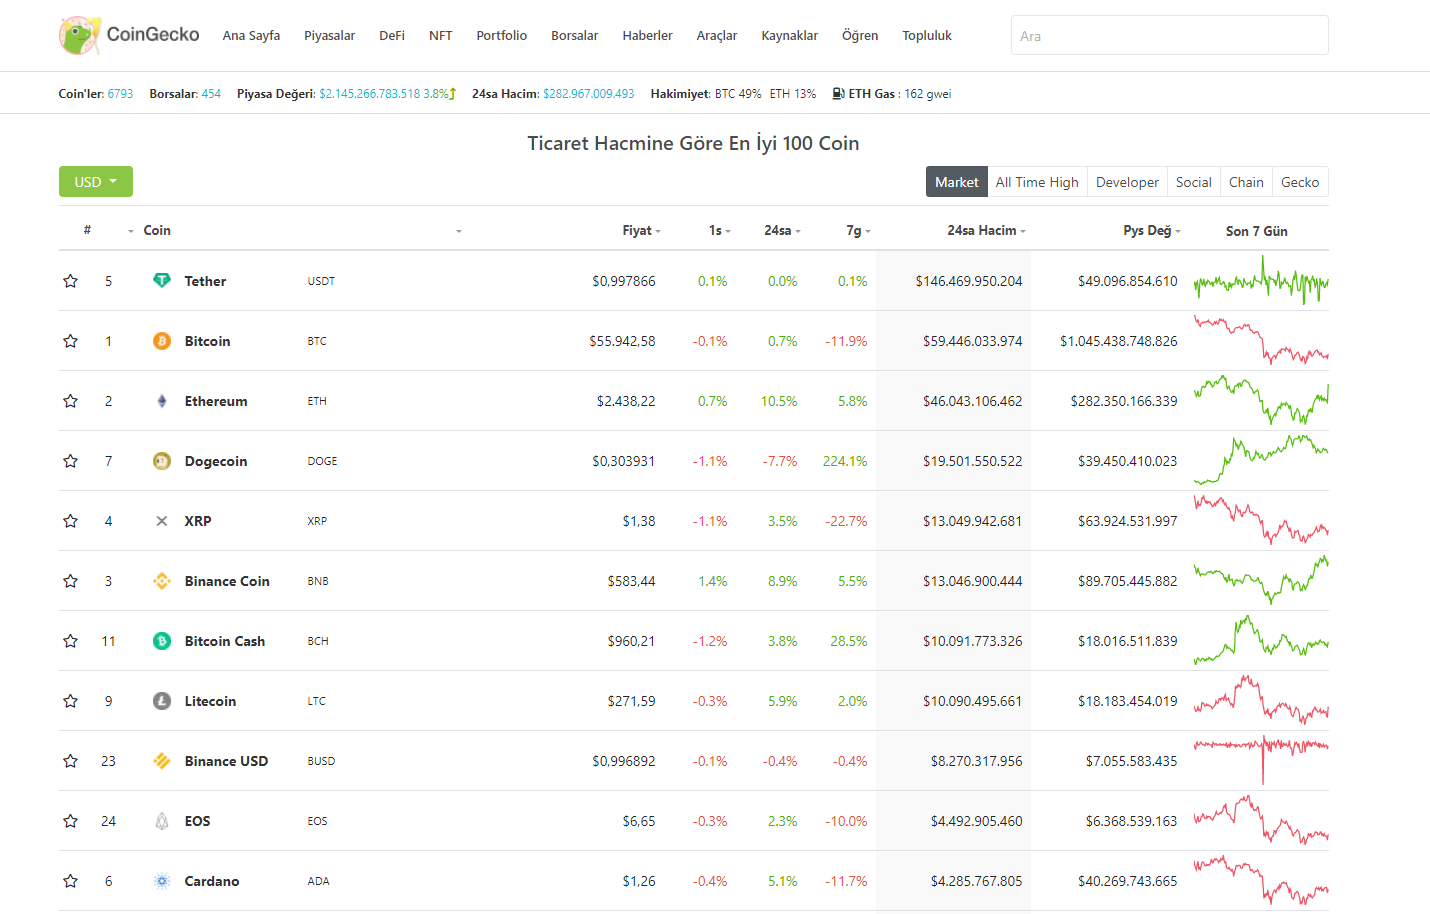Open exchanges count 454 link
This screenshot has height=914, width=1430.
coord(211,93)
